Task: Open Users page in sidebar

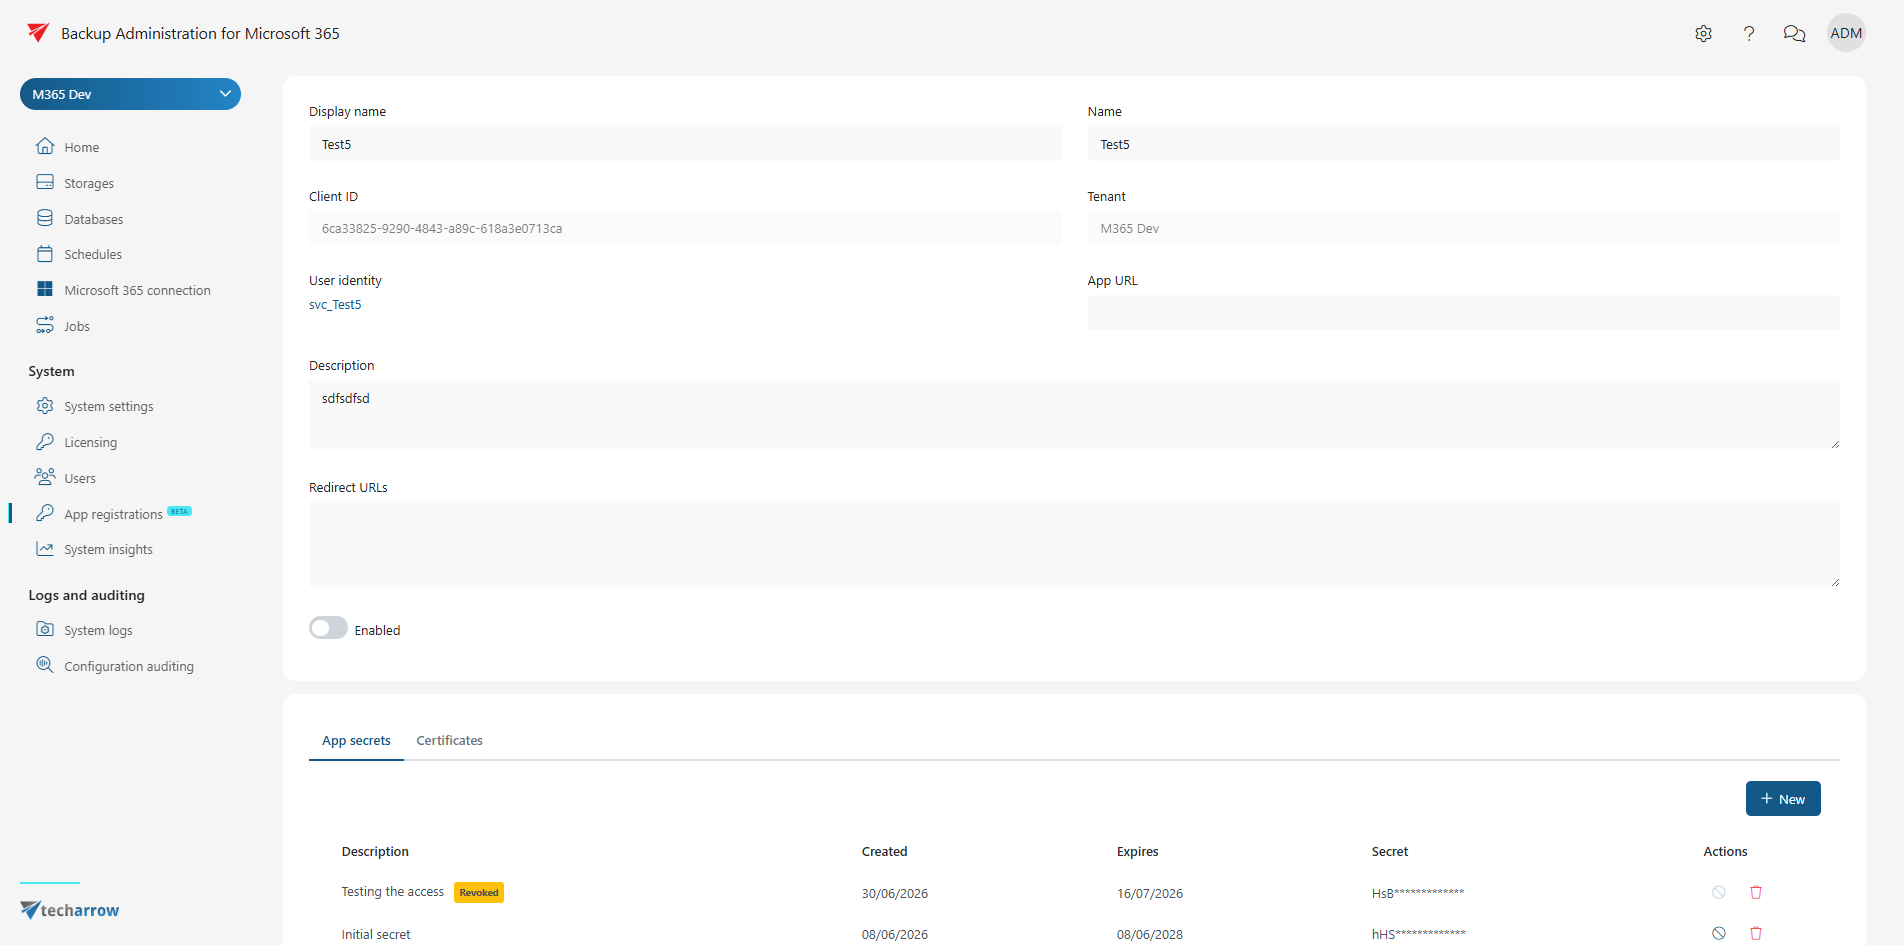Action: coord(80,479)
